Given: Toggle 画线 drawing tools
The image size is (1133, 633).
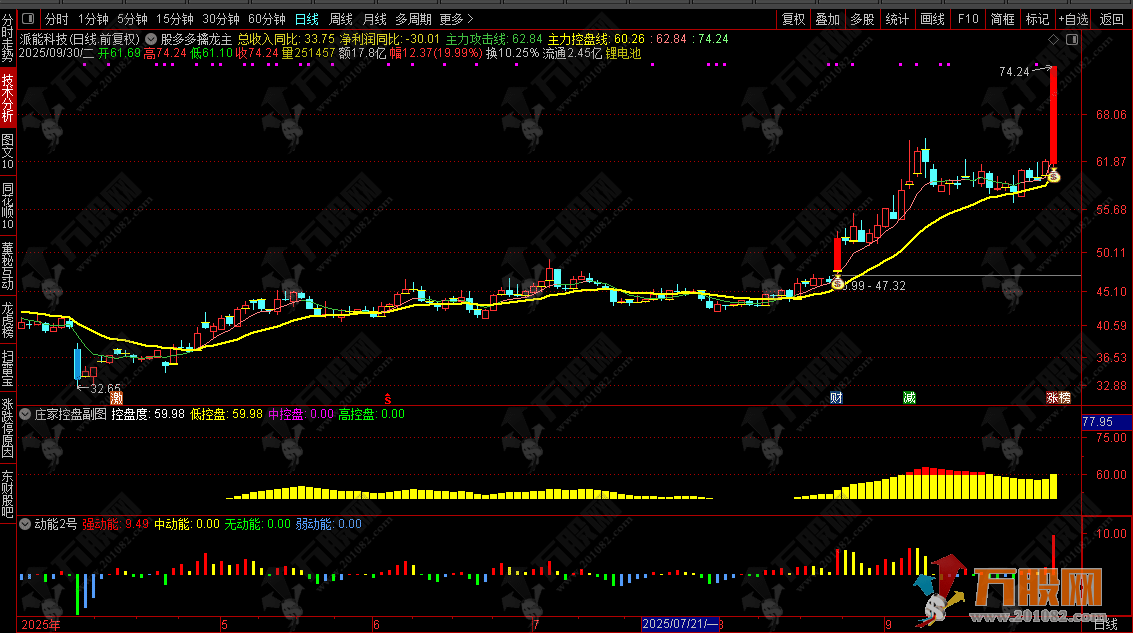Looking at the screenshot, I should coord(931,19).
